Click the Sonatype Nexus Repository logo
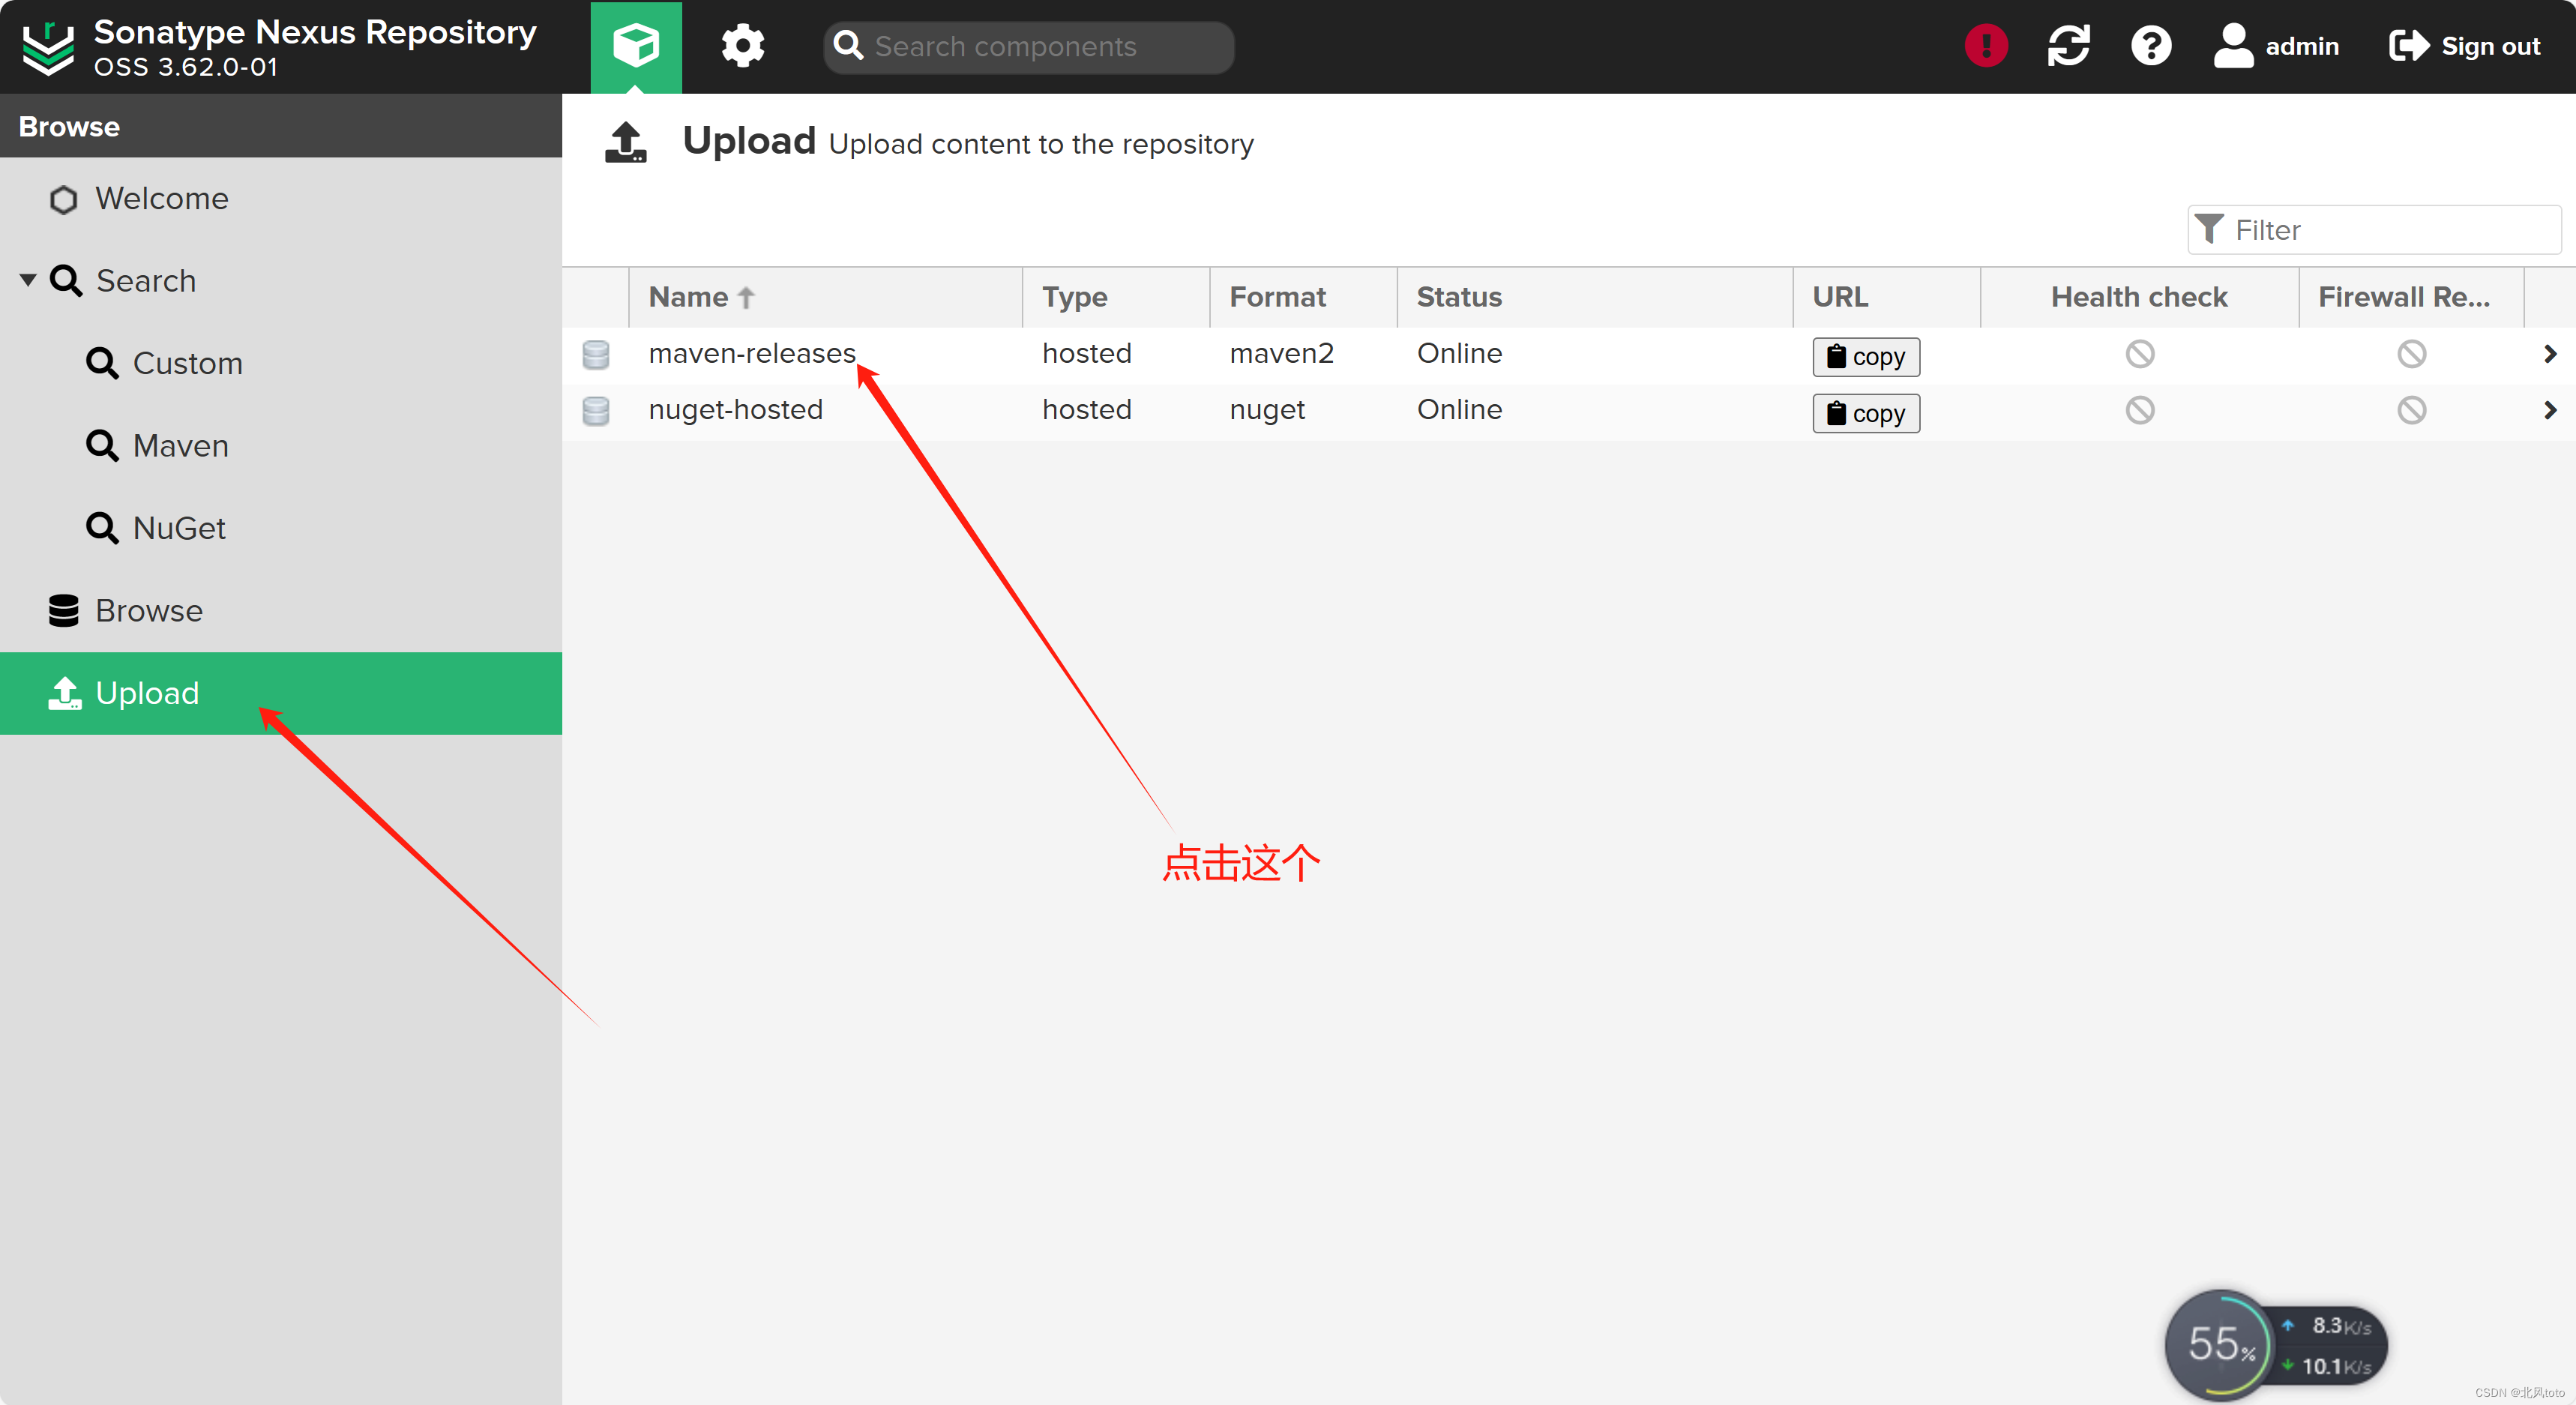 (45, 45)
